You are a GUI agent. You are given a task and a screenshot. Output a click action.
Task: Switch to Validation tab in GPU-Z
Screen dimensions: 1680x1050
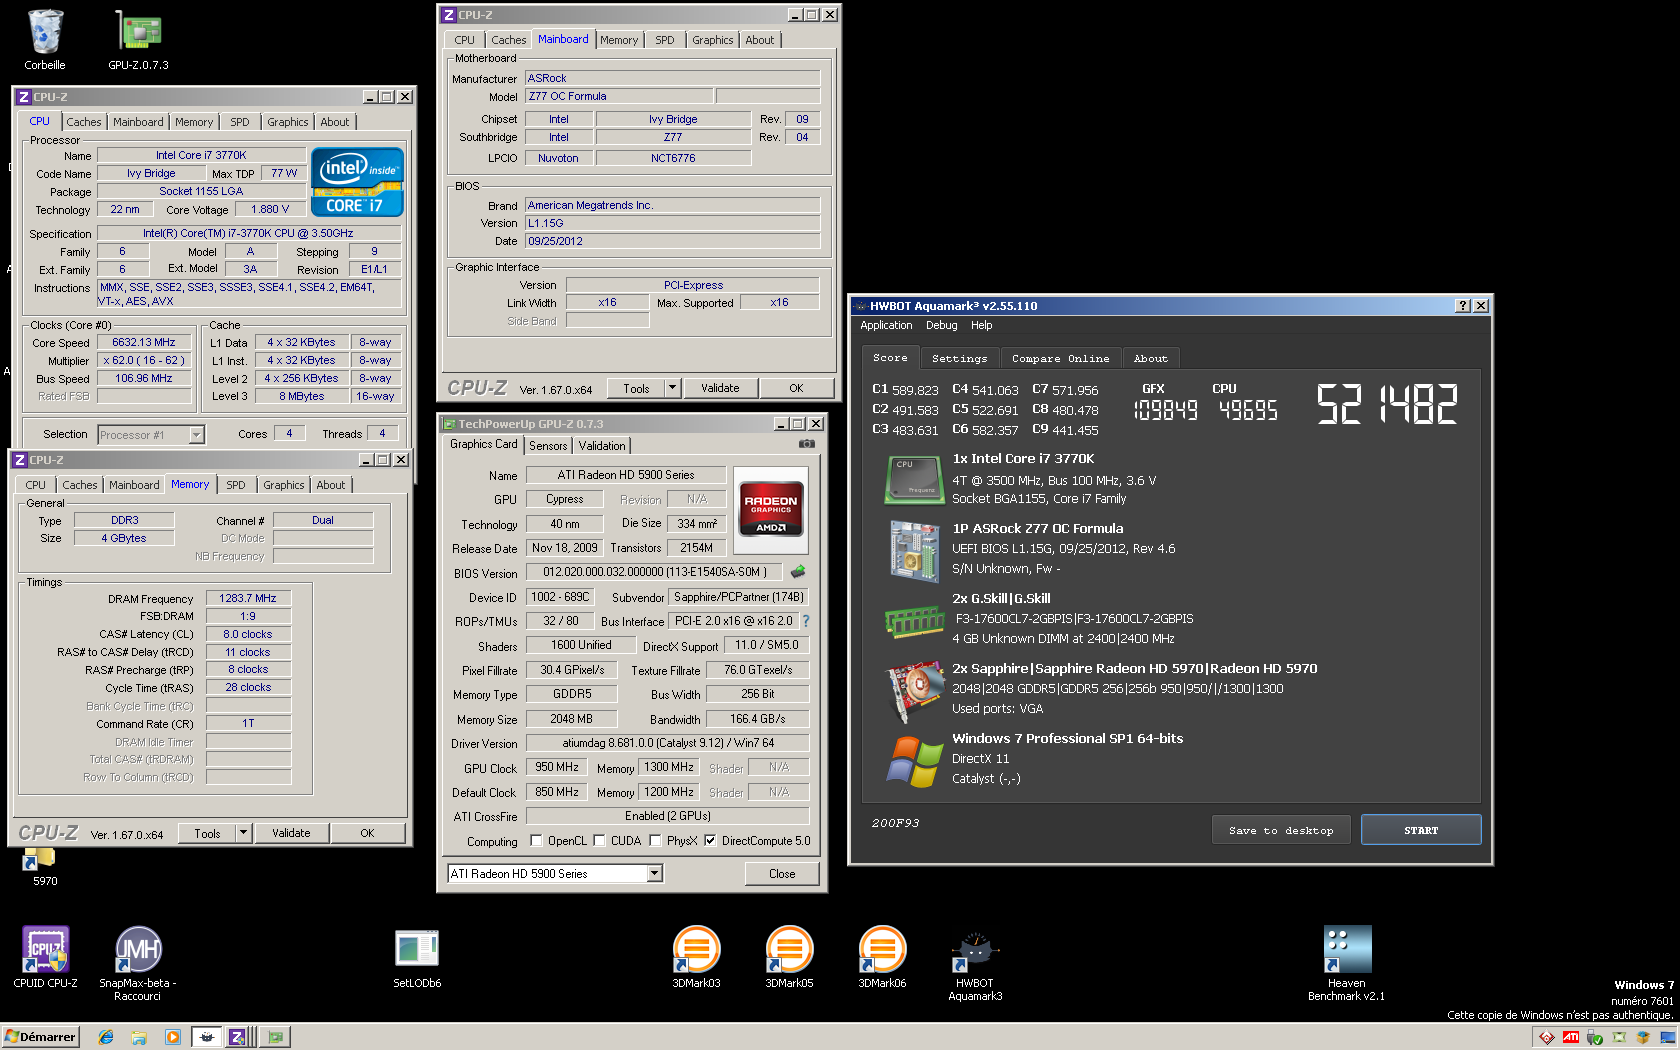602,446
